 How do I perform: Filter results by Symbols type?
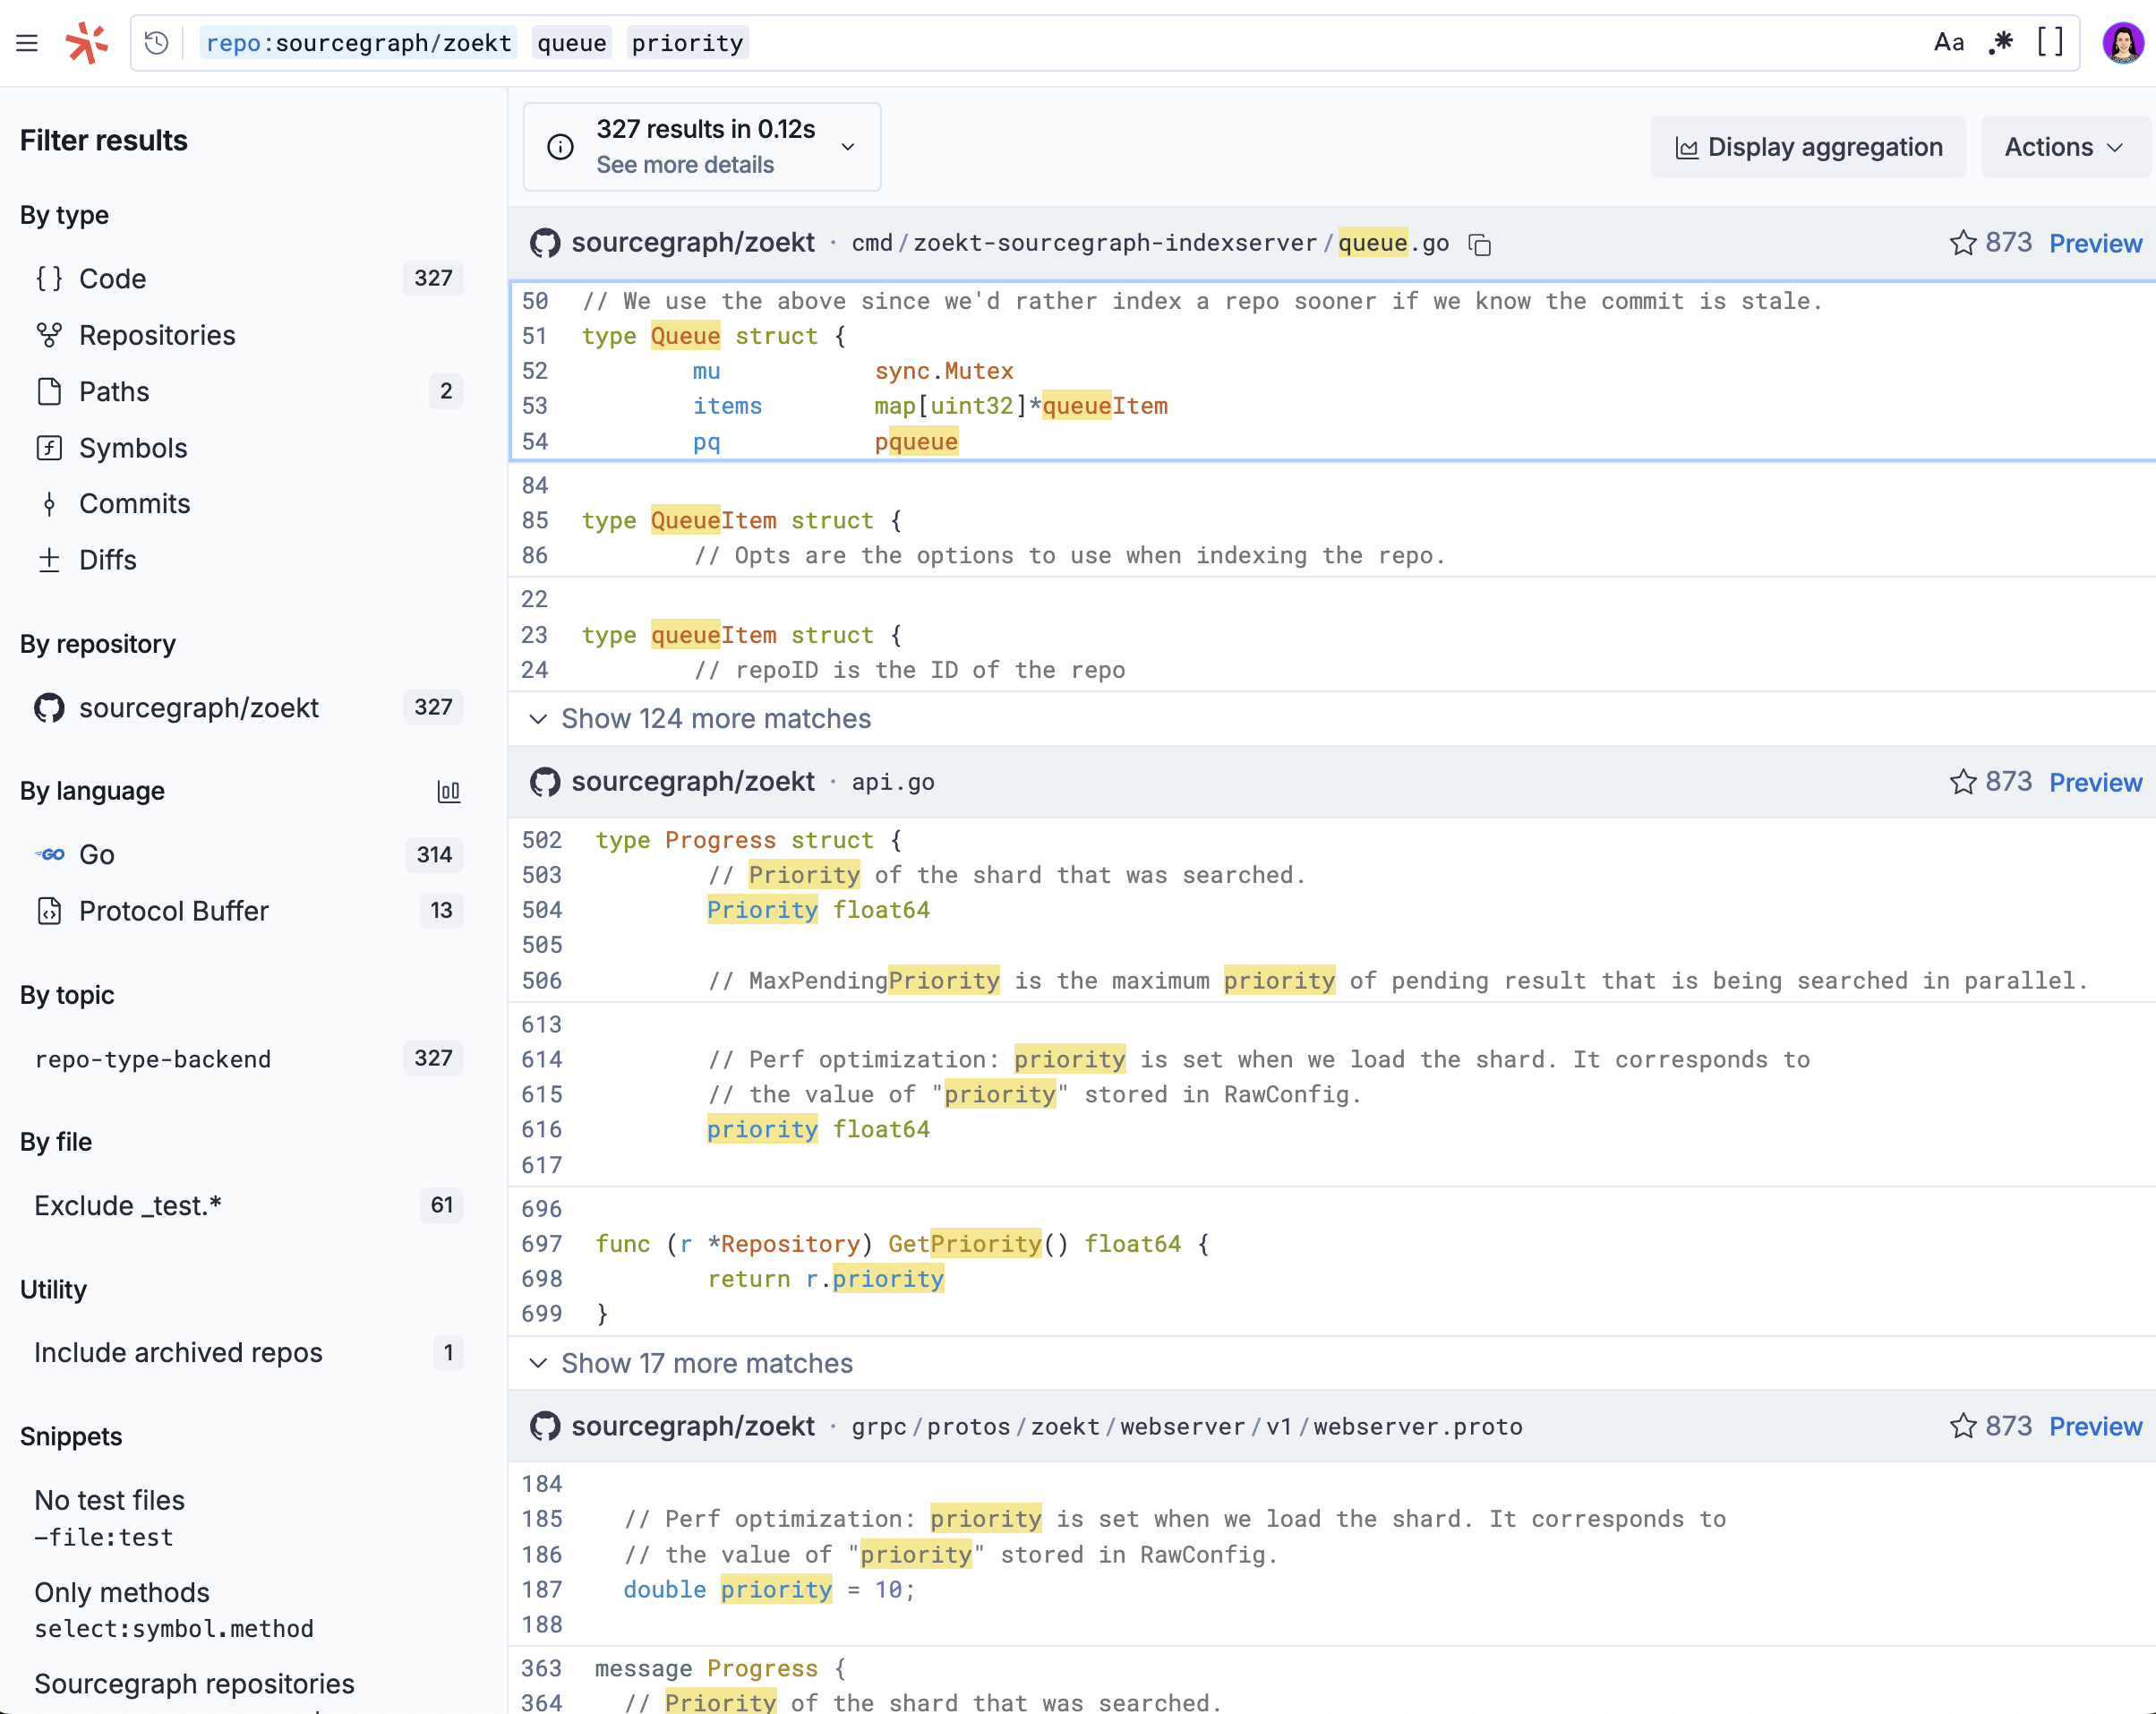coord(249,448)
